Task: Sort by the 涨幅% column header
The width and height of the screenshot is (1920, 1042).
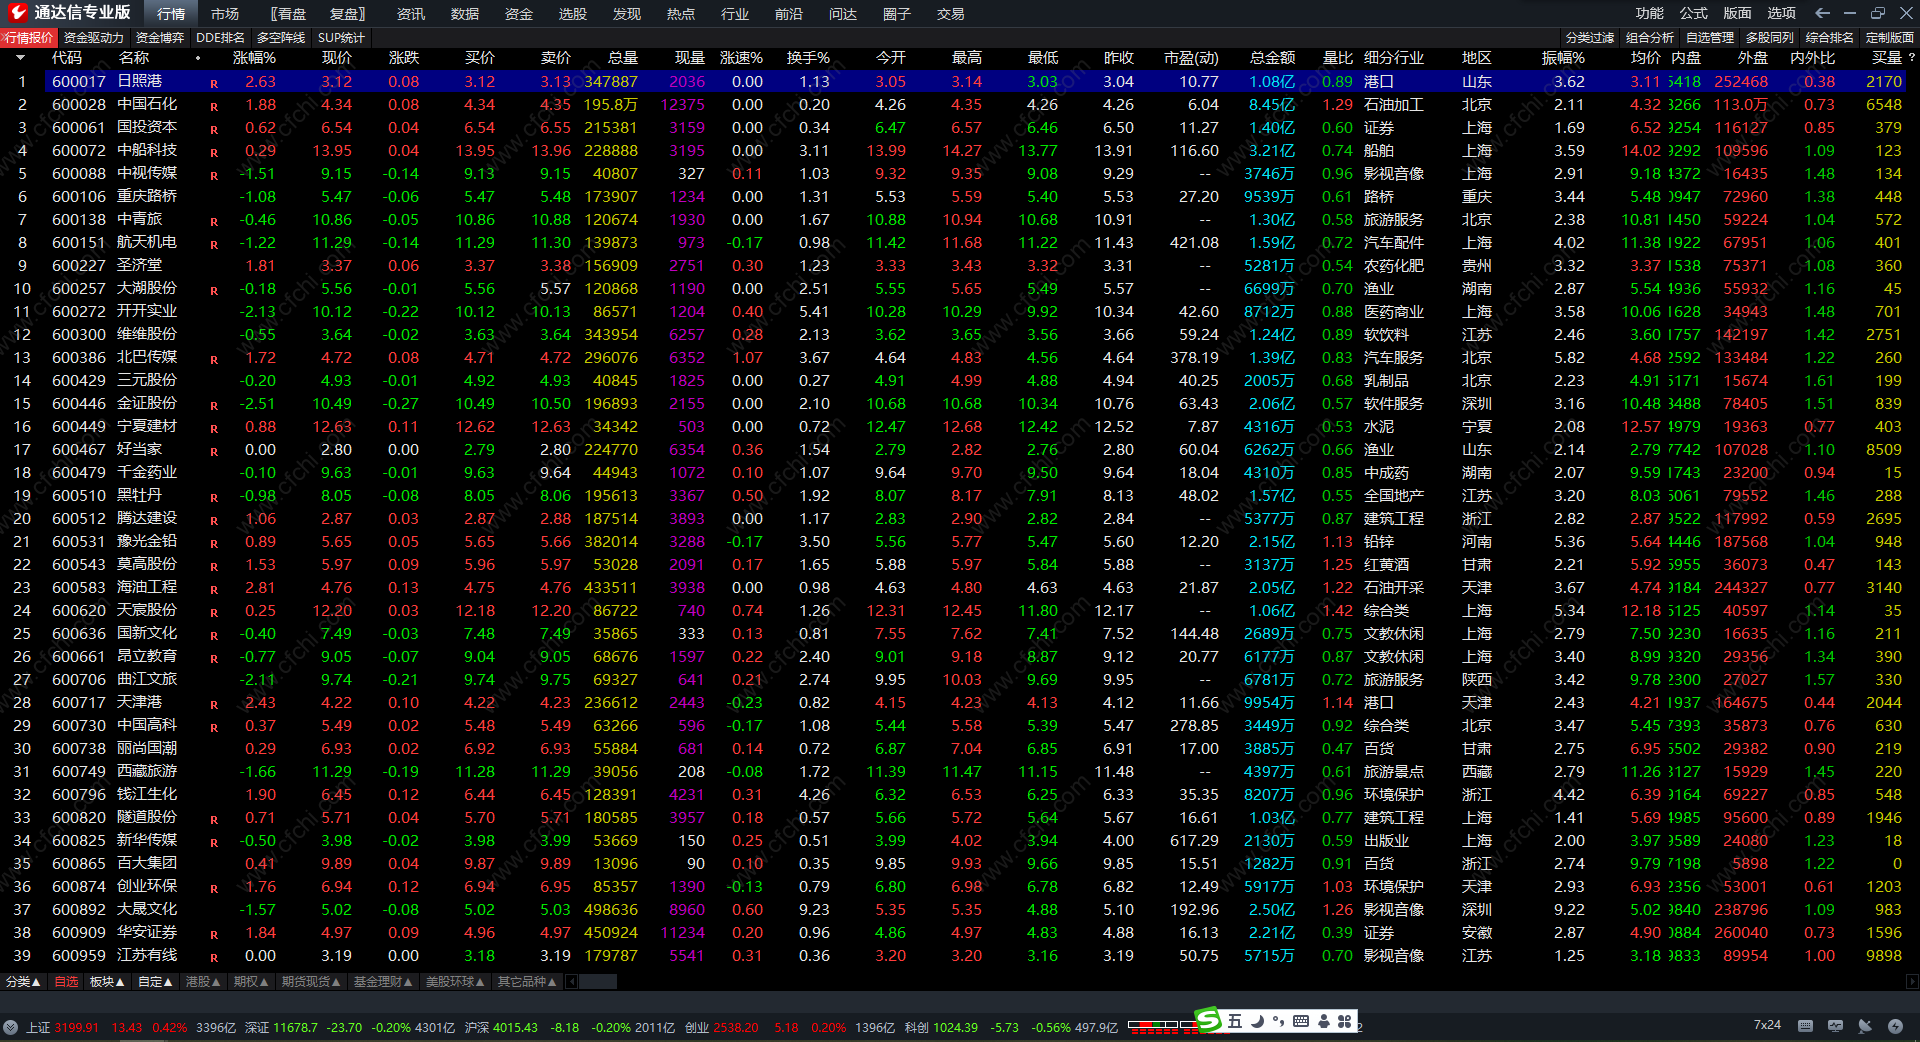Action: click(254, 58)
